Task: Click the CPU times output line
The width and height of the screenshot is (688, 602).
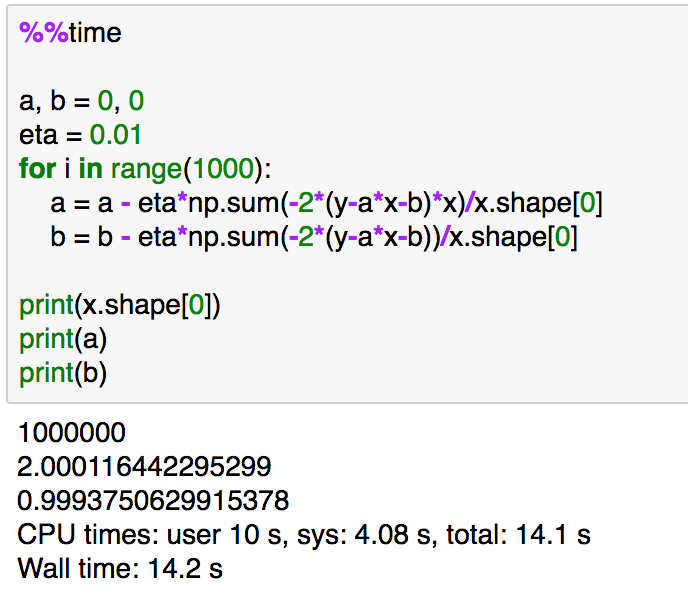Action: pyautogui.click(x=304, y=535)
